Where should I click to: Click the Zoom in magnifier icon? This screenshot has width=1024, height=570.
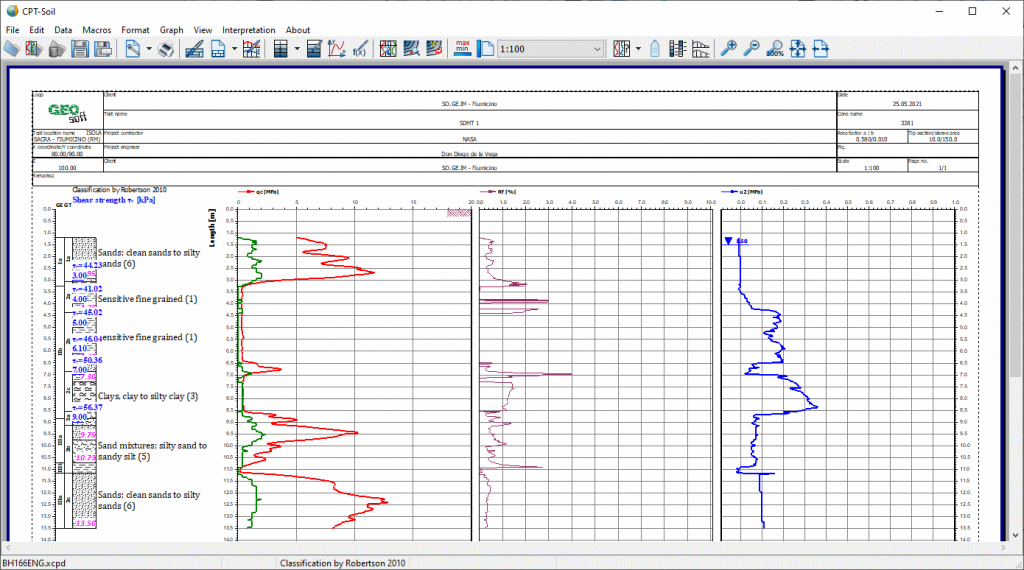(x=730, y=48)
